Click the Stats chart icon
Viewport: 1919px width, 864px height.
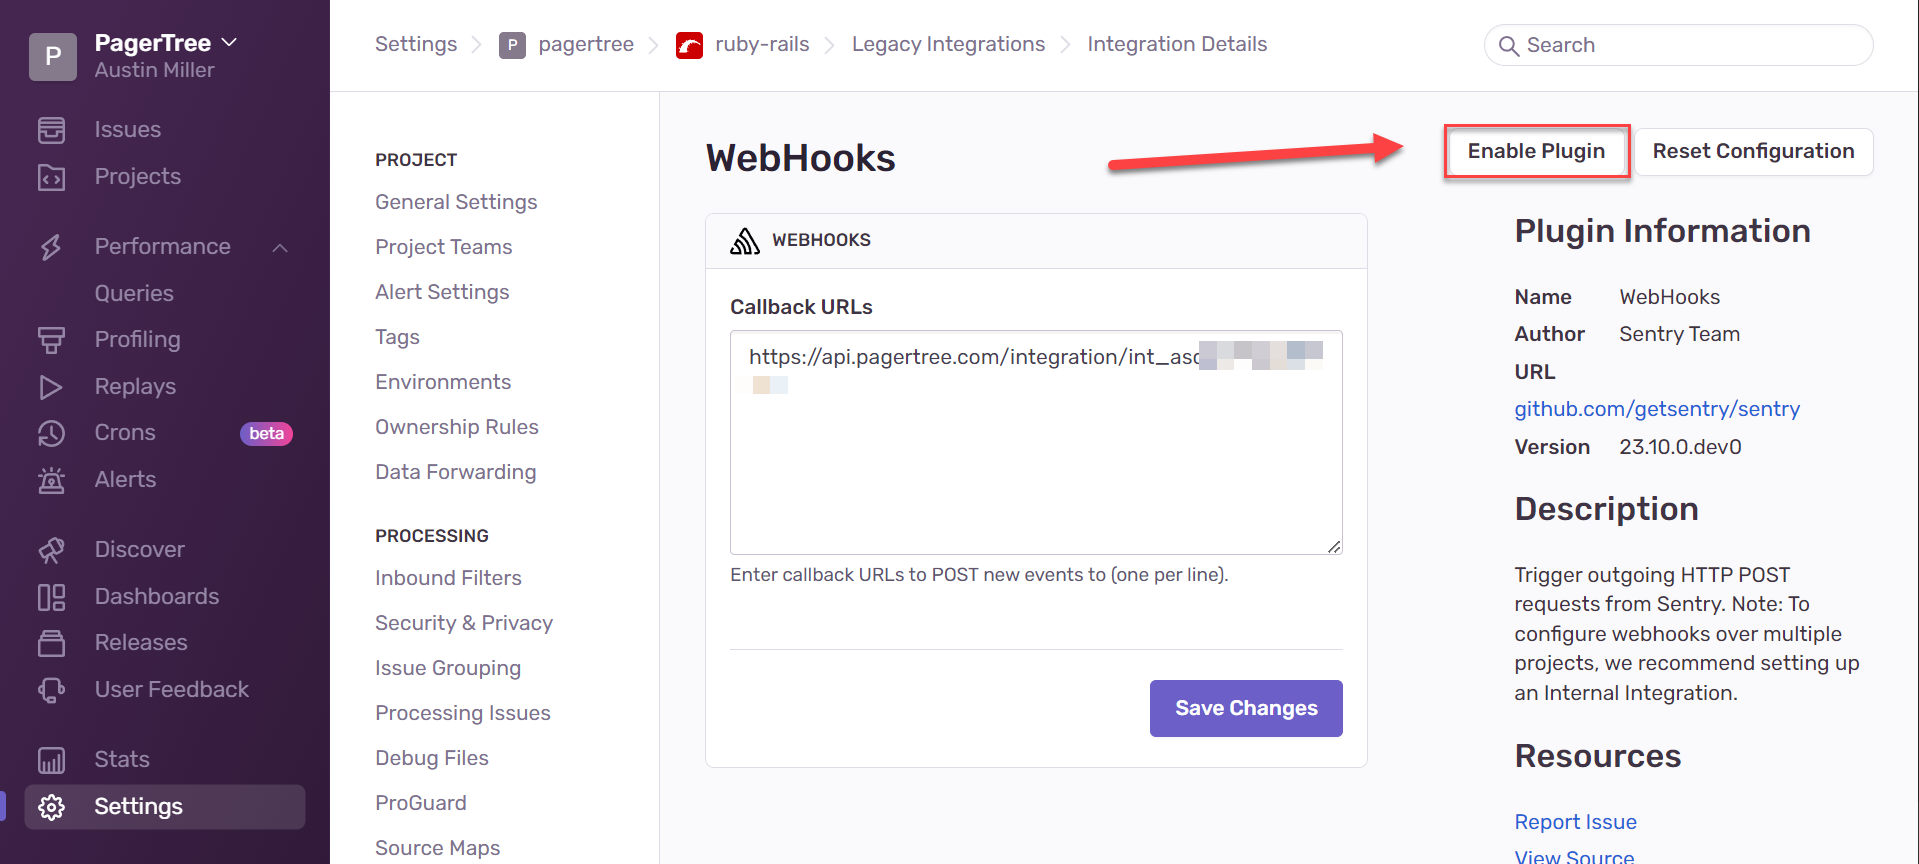[x=51, y=760]
